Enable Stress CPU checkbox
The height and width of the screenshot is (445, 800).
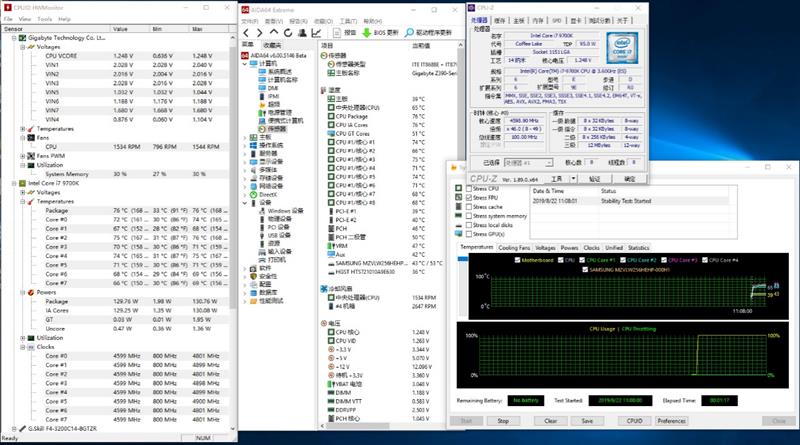468,189
